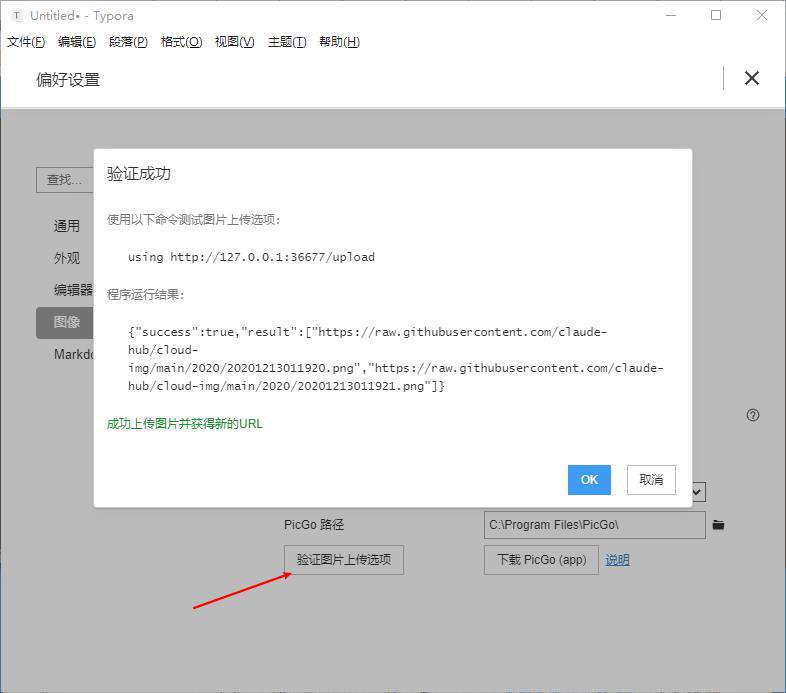Select the 外观 preferences category
The image size is (786, 693).
tap(67, 258)
